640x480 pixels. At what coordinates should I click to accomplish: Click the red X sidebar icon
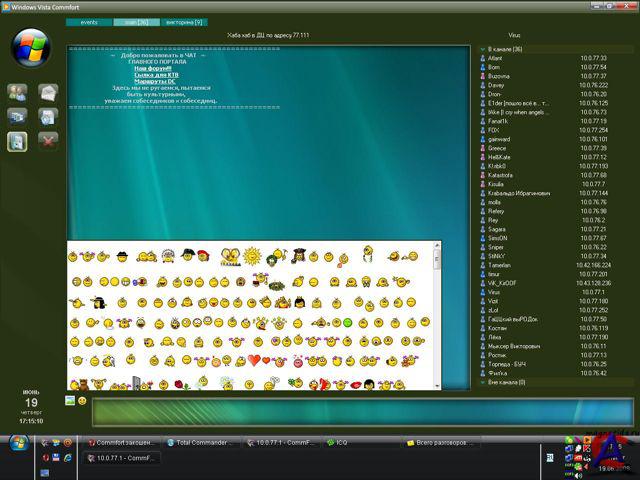pos(48,141)
